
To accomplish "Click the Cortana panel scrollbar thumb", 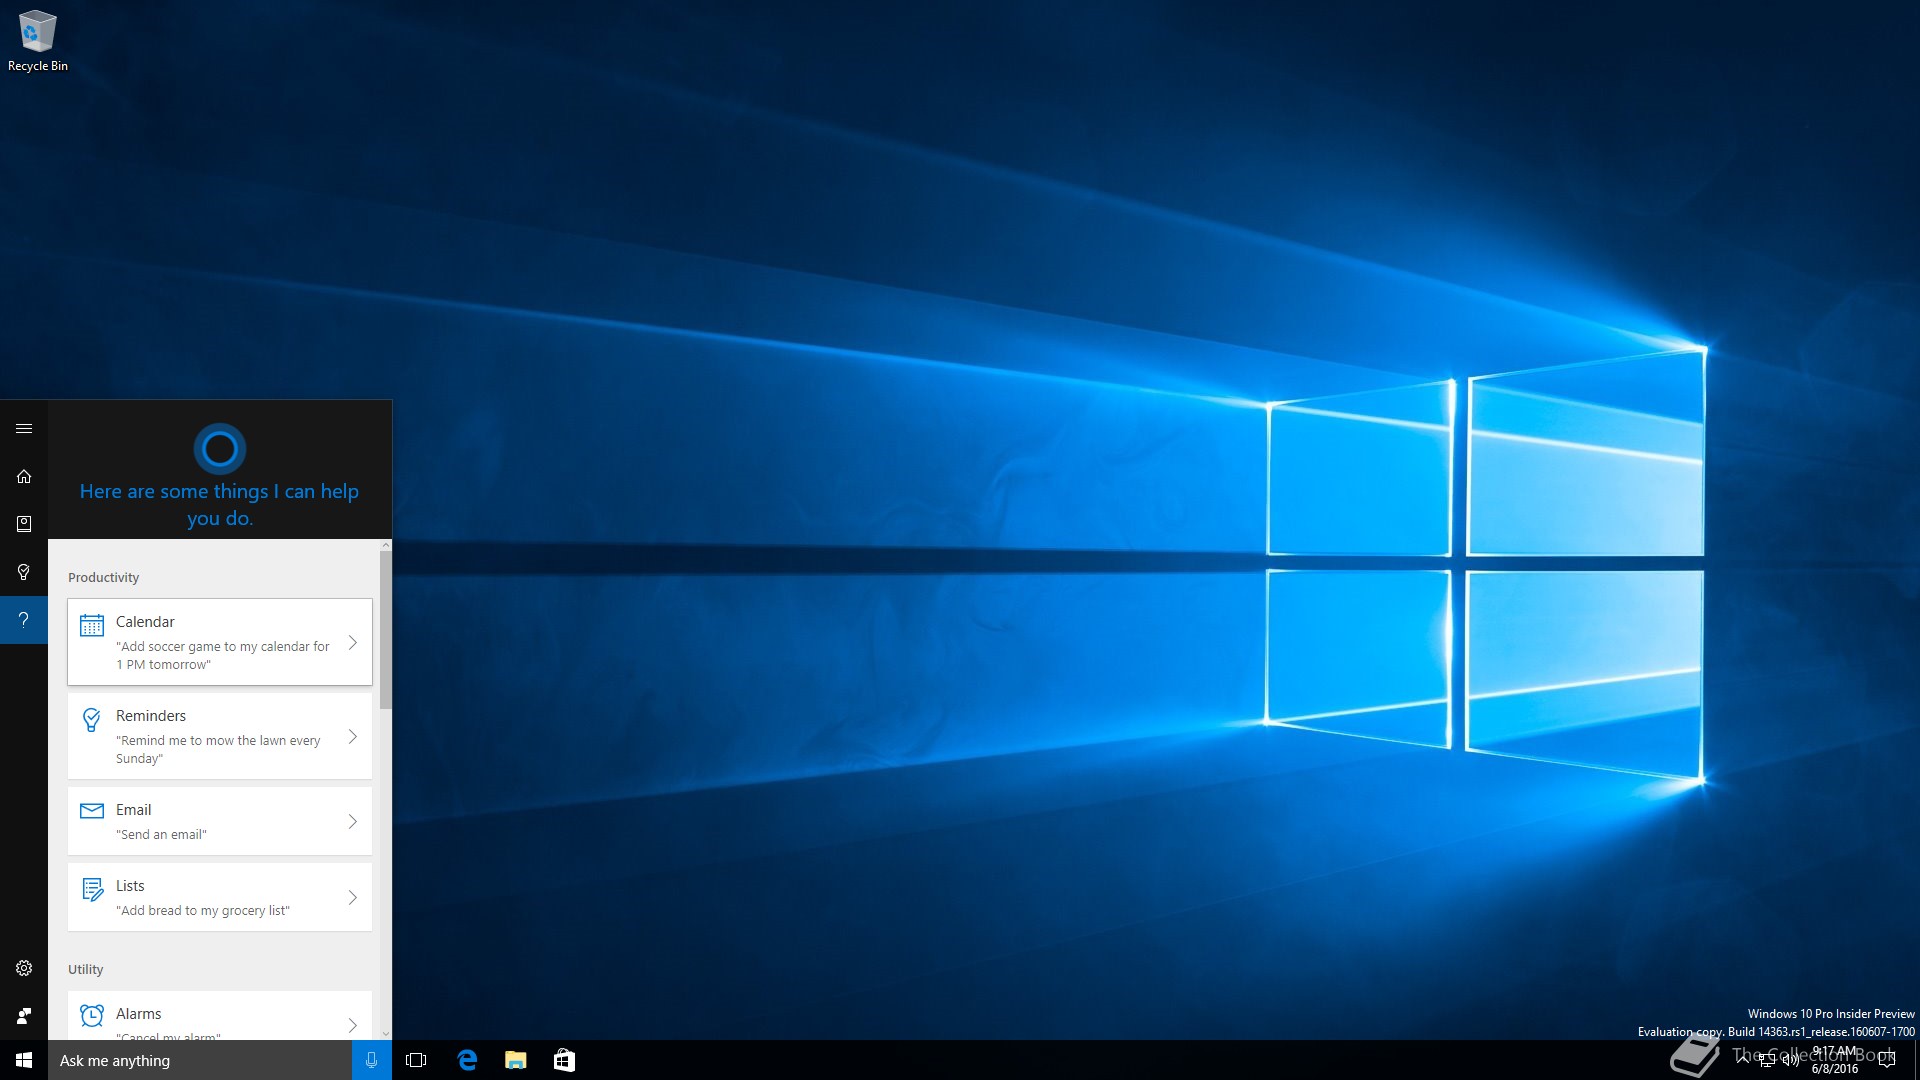I will tap(386, 629).
